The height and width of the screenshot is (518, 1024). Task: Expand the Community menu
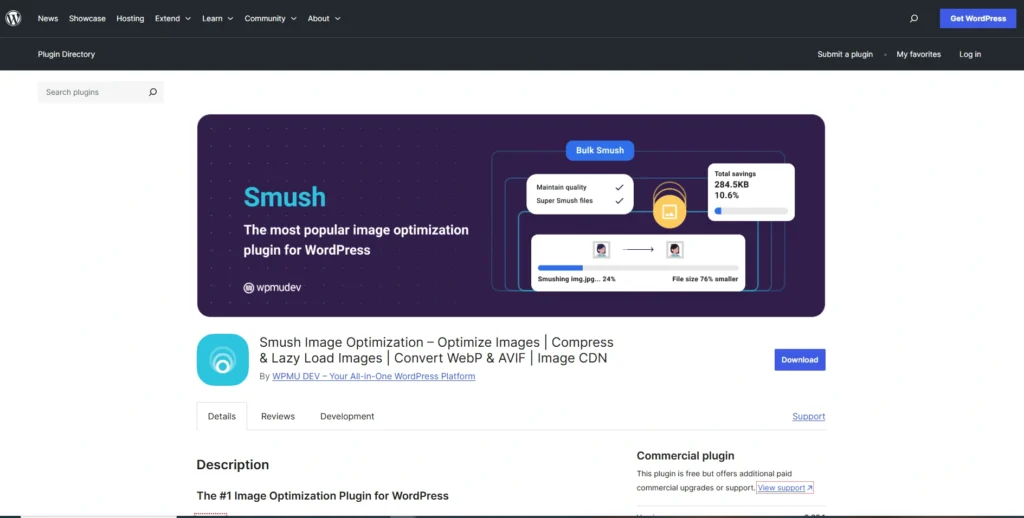click(270, 18)
